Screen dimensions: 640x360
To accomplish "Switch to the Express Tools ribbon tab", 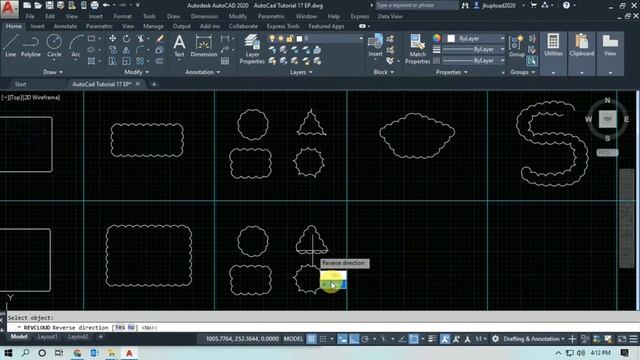I will pyautogui.click(x=283, y=26).
